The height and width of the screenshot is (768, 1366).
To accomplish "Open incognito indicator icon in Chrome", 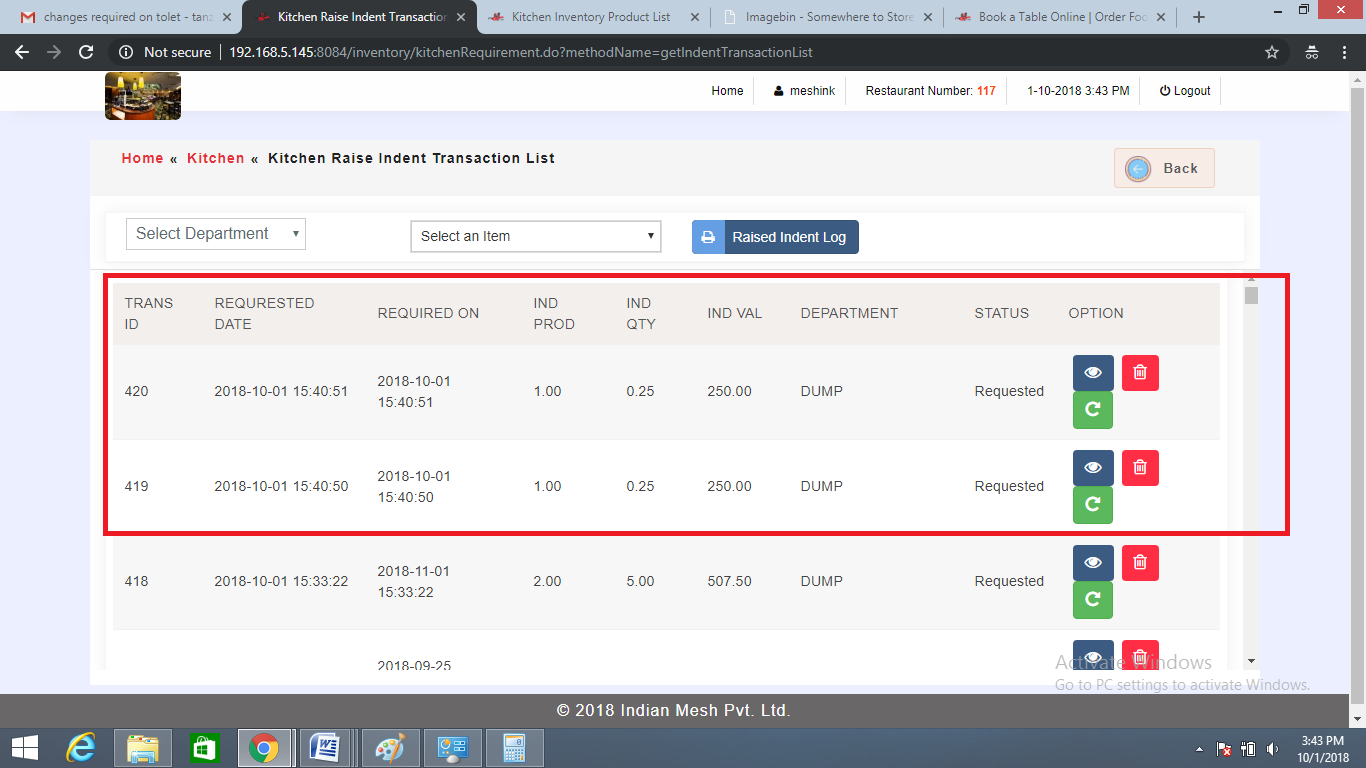I will 1311,52.
